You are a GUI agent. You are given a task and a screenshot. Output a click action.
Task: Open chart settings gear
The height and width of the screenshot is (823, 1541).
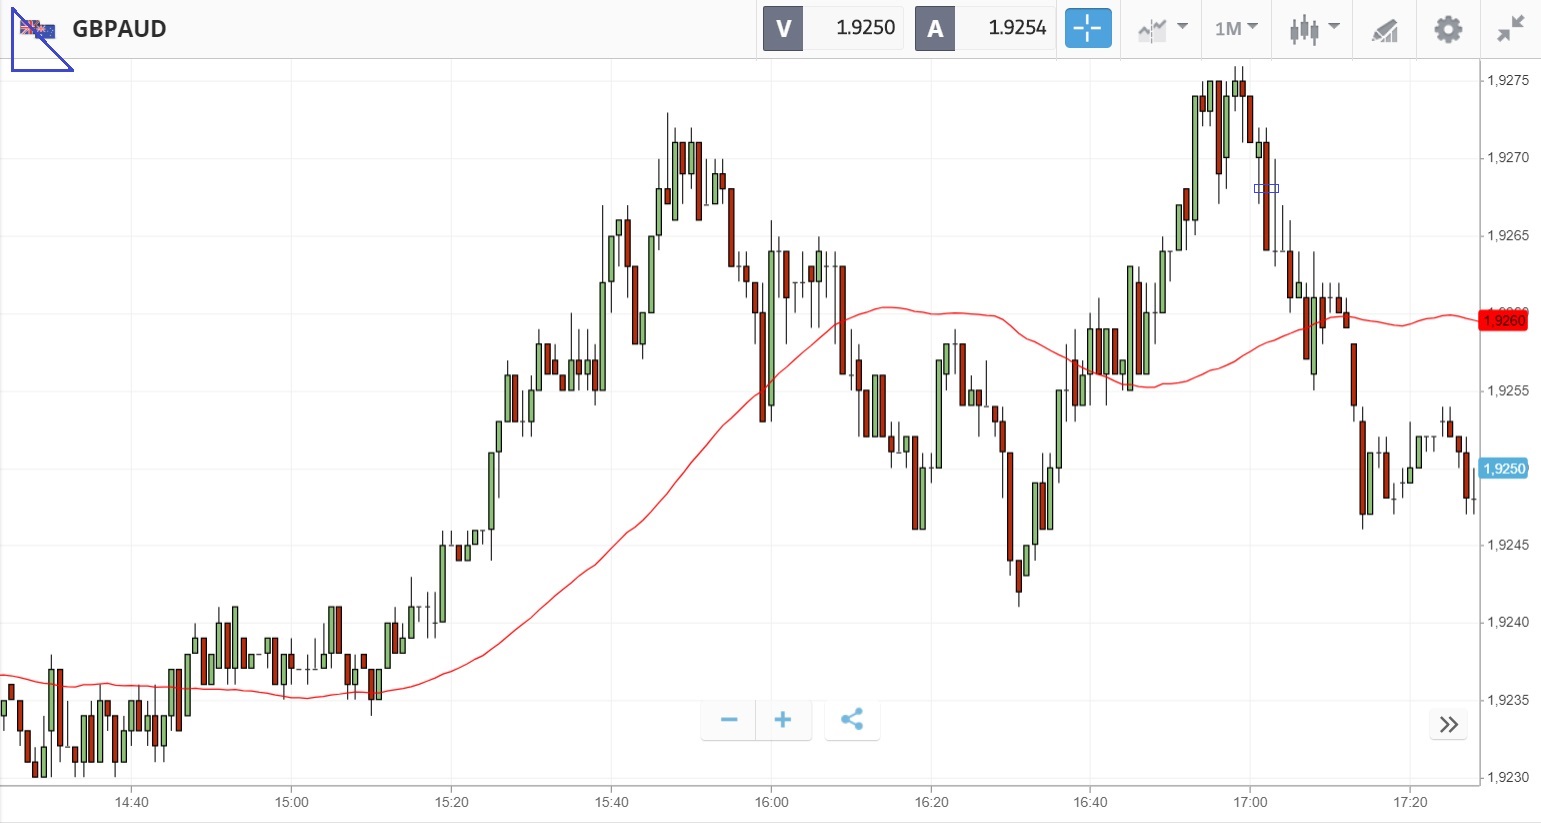(1447, 29)
